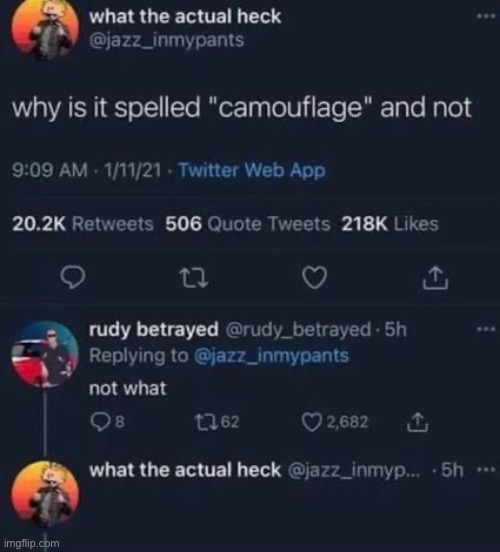Screen dimensions: 500x552
Task: View the 506 Quote Tweets list
Action: [248, 224]
